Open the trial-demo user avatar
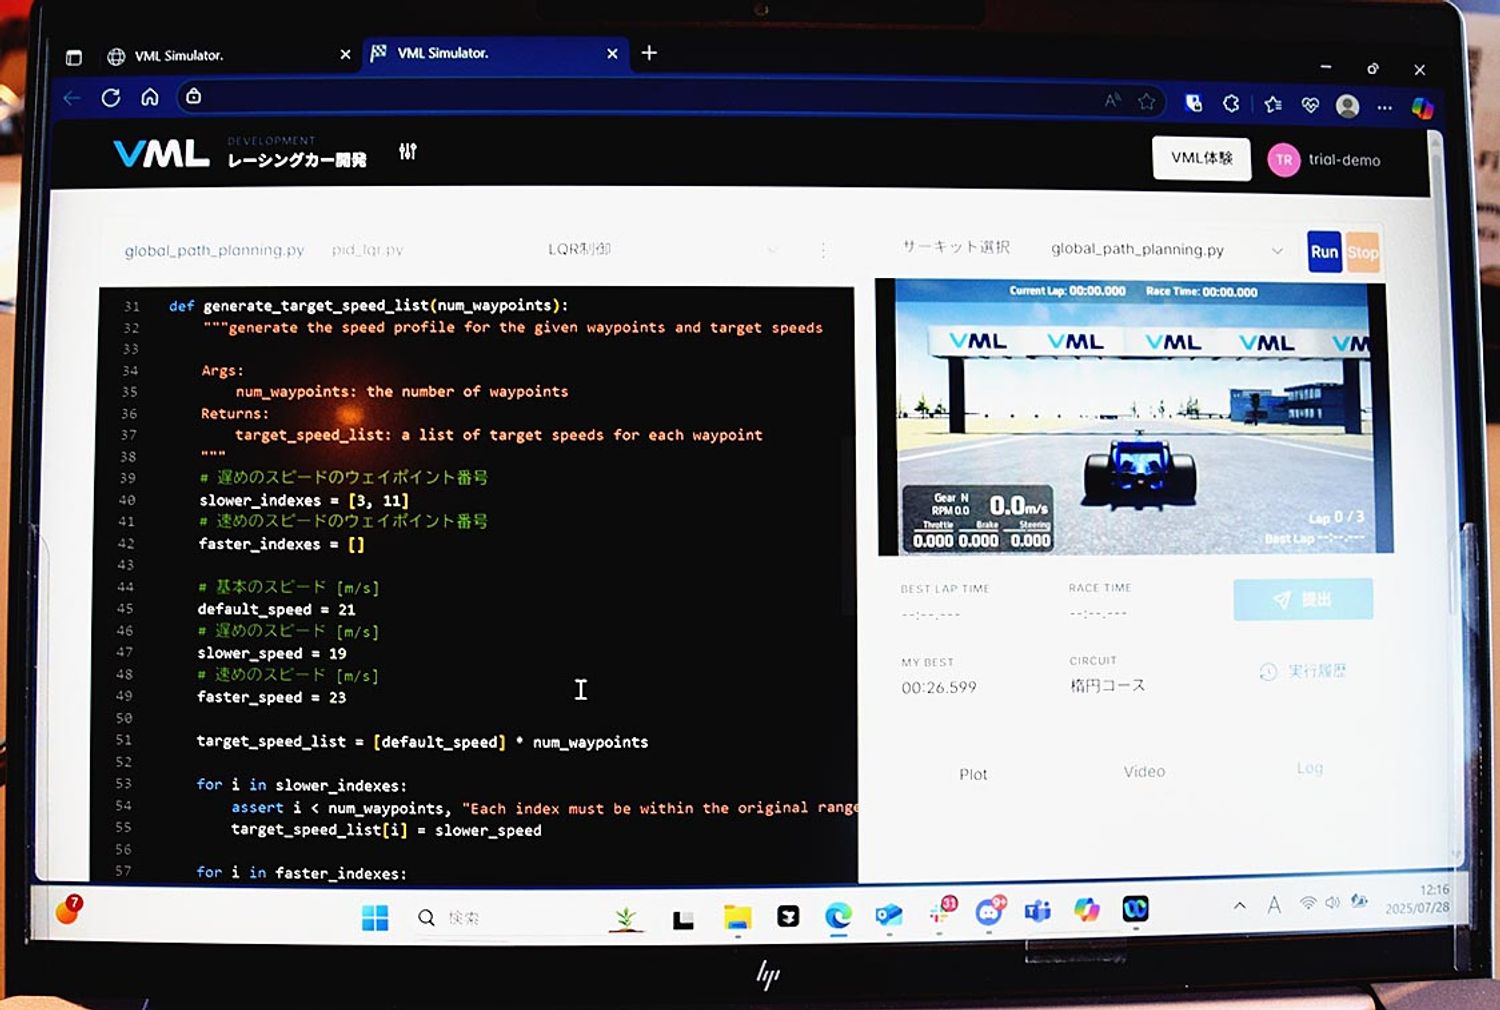Image resolution: width=1500 pixels, height=1010 pixels. [x=1283, y=160]
